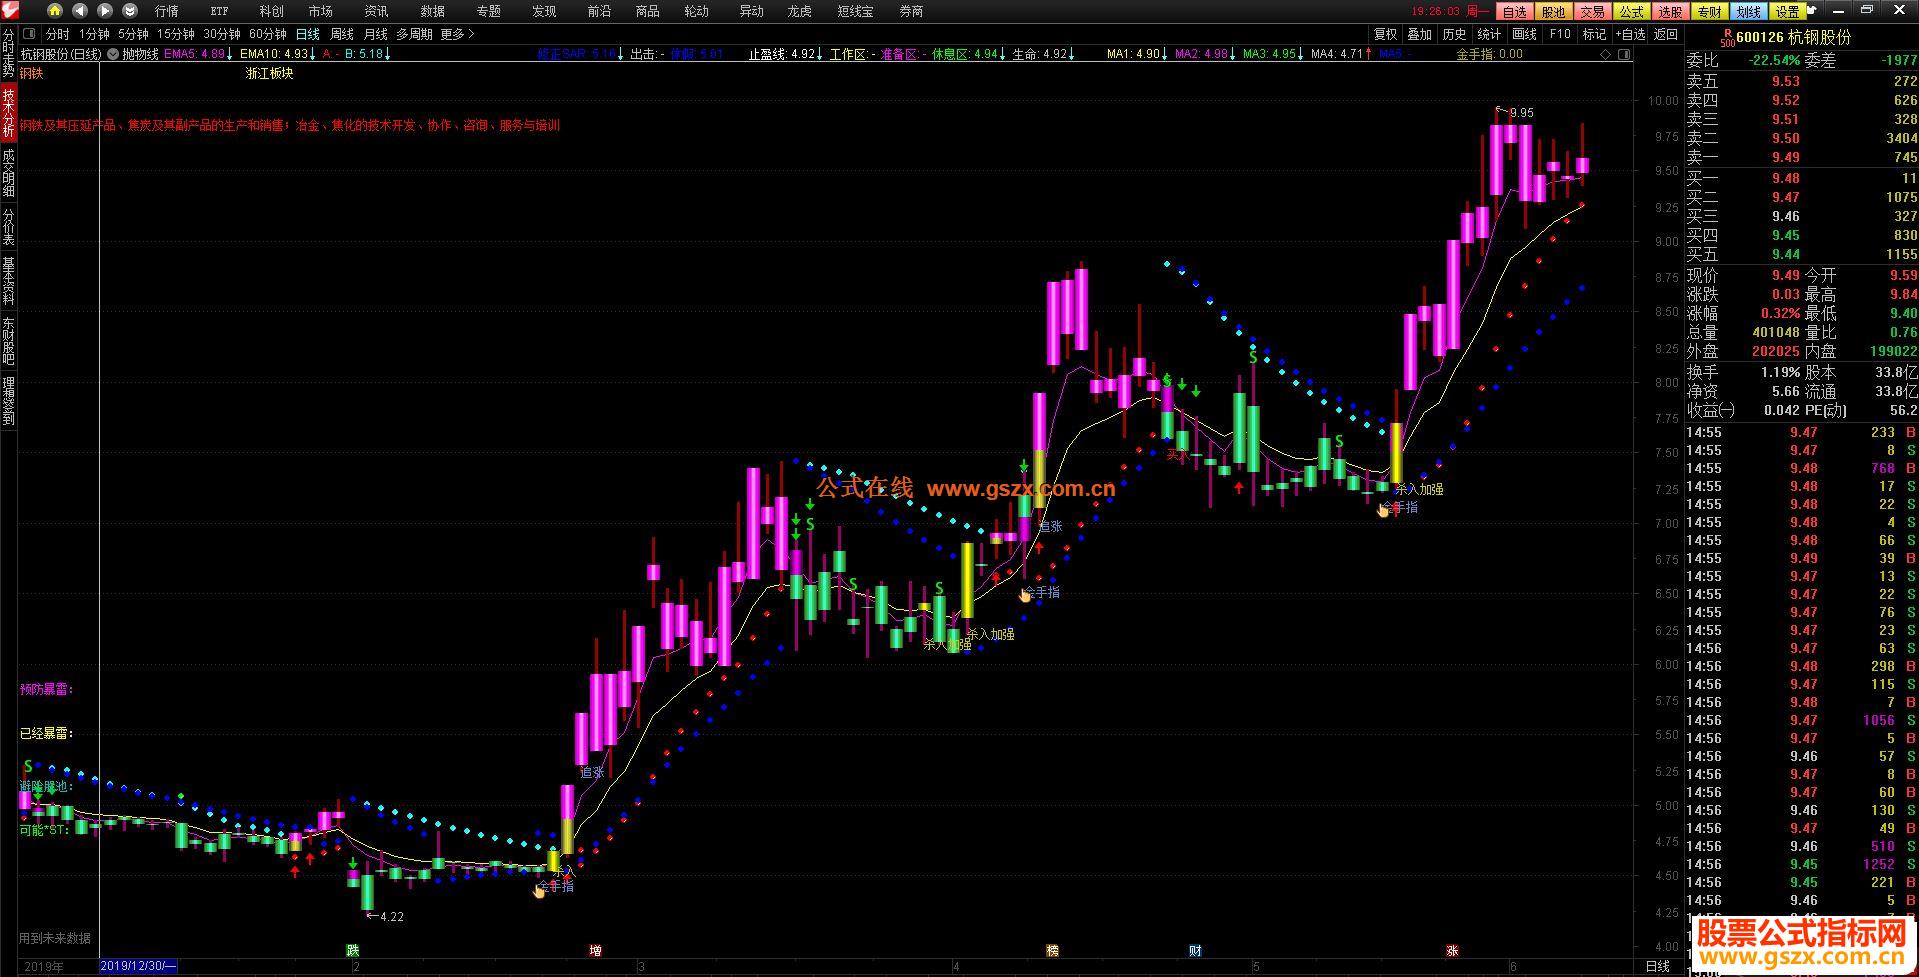Open the 公式 button
This screenshot has height=977, width=1919.
coord(1631,11)
